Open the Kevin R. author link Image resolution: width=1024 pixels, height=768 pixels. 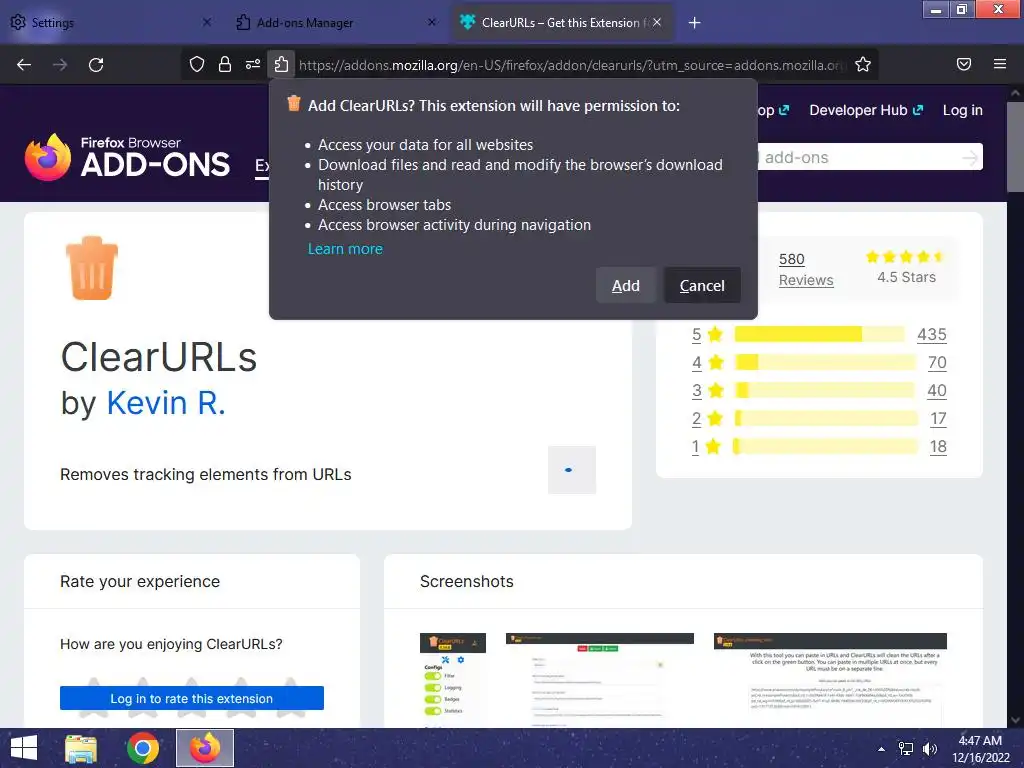[166, 402]
